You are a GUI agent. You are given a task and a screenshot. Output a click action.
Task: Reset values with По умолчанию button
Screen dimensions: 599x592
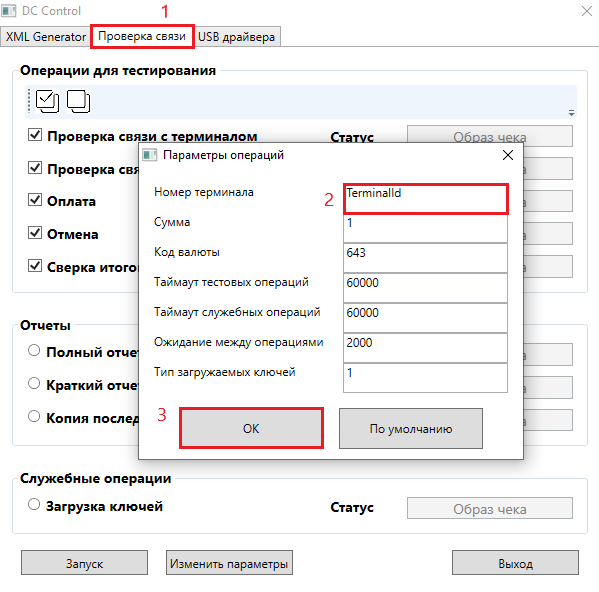pyautogui.click(x=411, y=429)
